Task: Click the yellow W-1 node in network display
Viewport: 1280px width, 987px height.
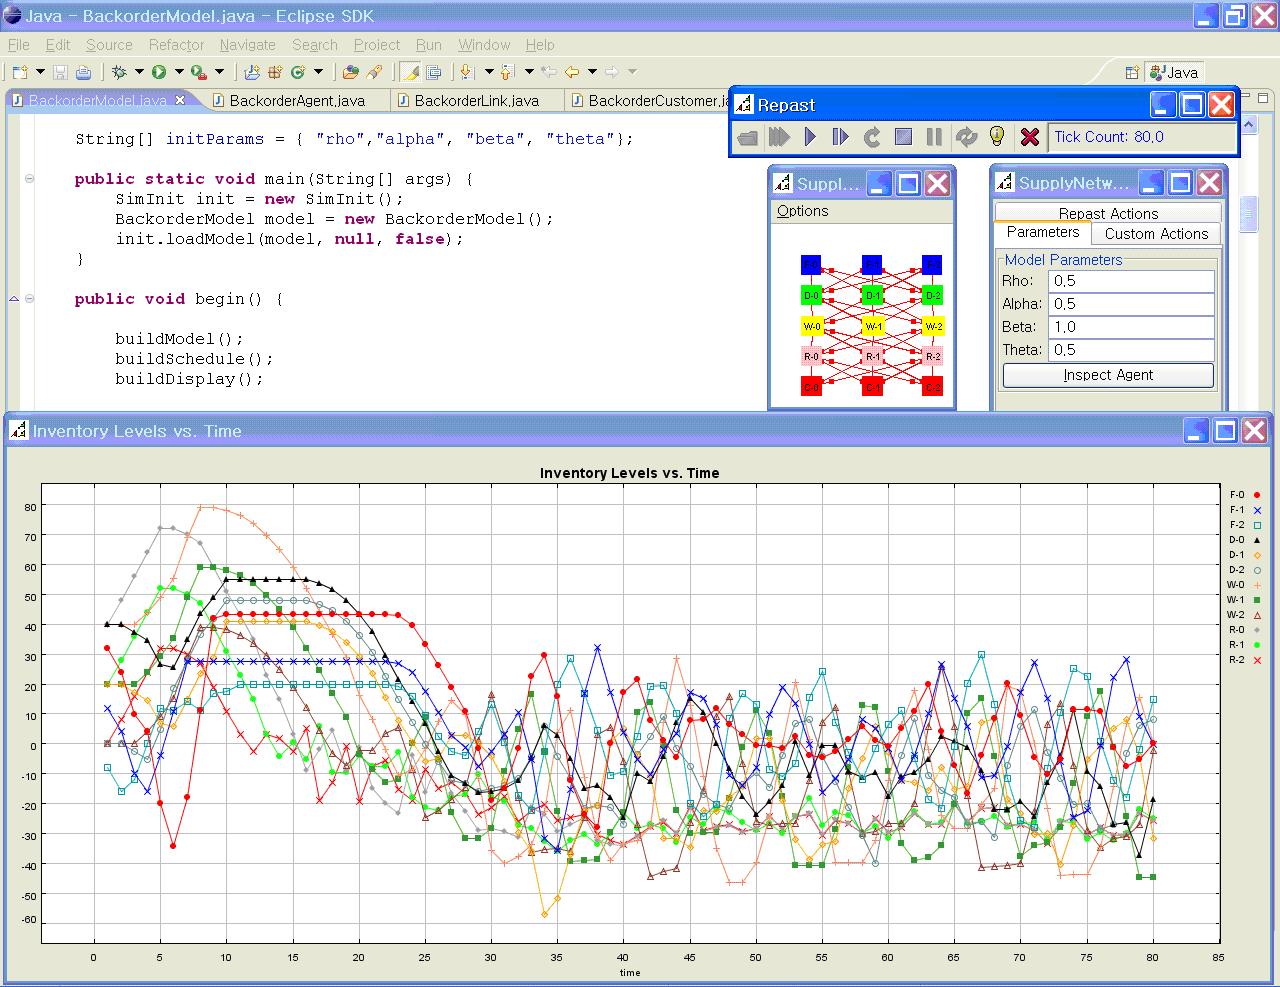Action: 873,326
